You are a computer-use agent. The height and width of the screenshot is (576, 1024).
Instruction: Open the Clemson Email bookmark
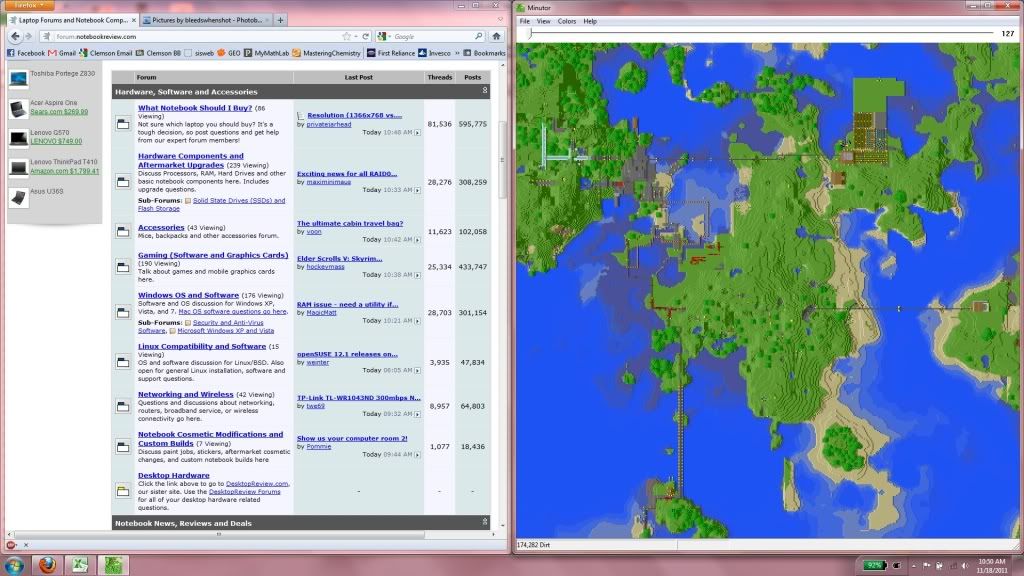pyautogui.click(x=106, y=53)
